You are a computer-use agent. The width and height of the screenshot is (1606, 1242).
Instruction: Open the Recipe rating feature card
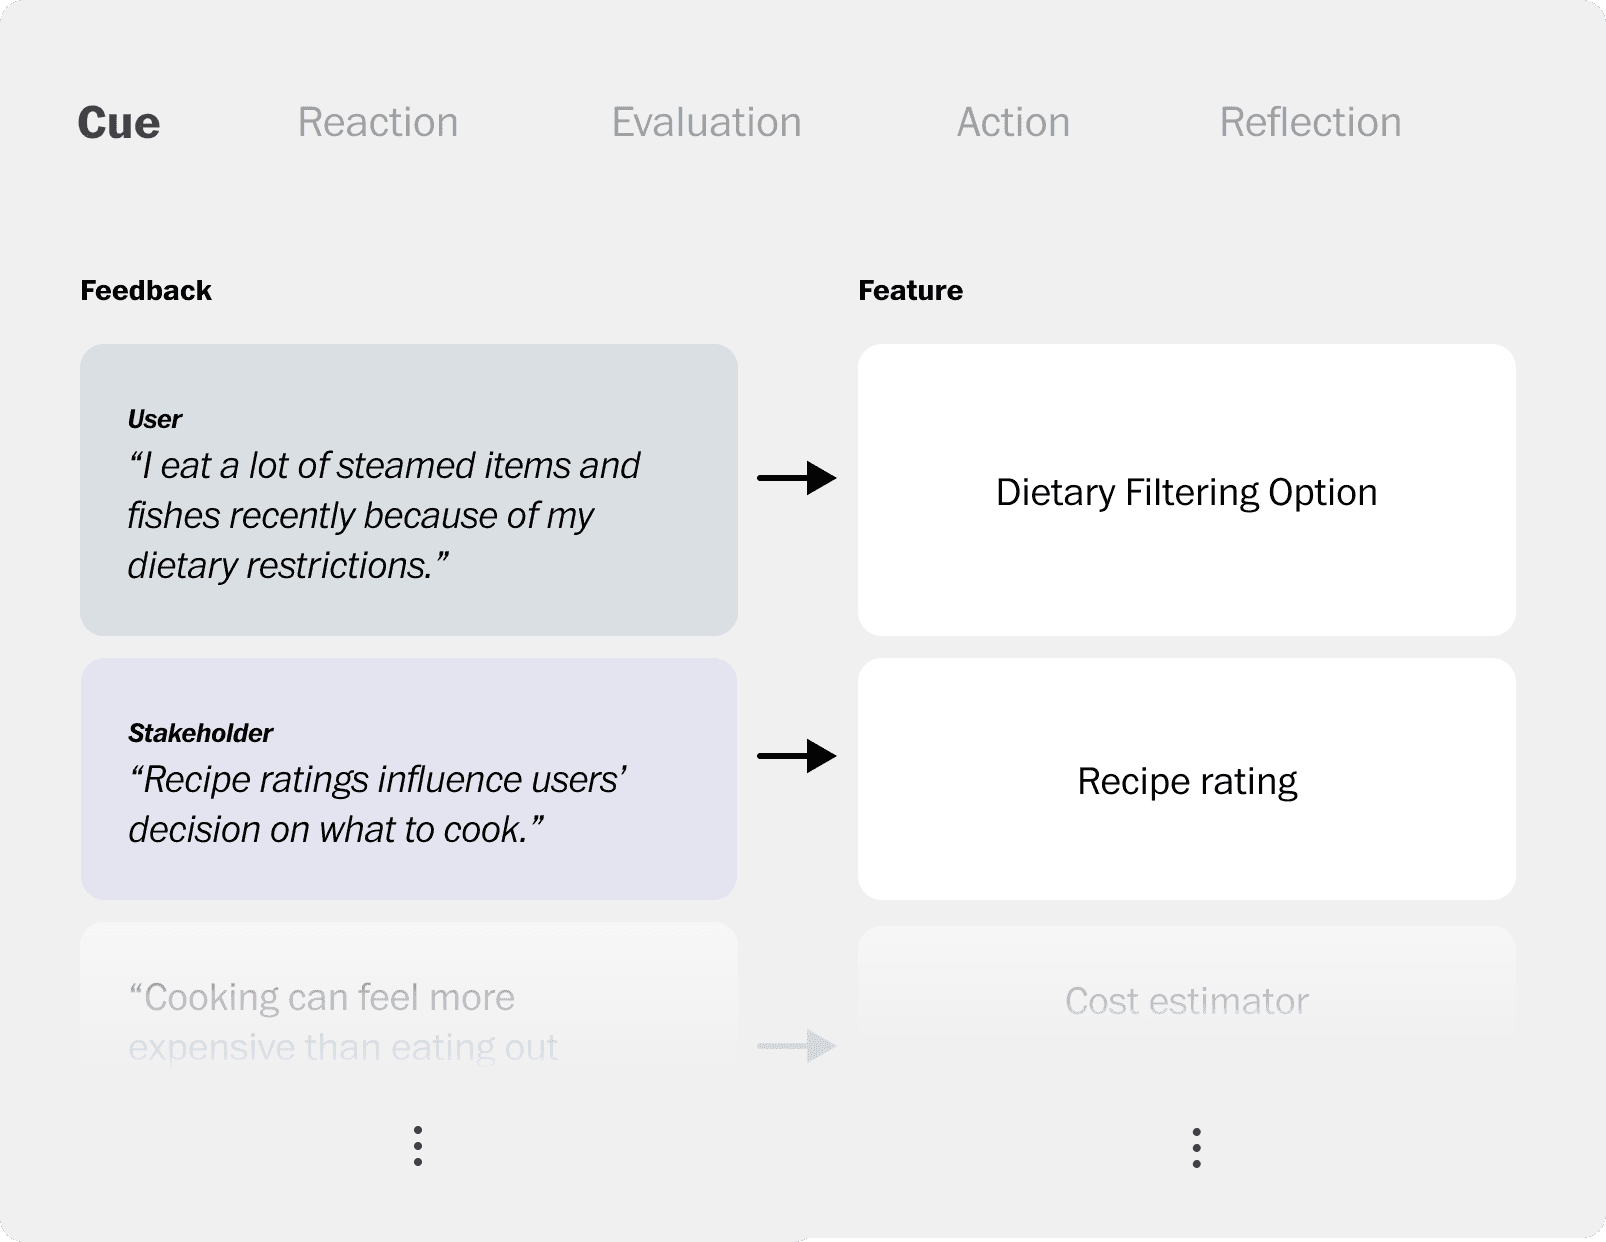[1186, 779]
